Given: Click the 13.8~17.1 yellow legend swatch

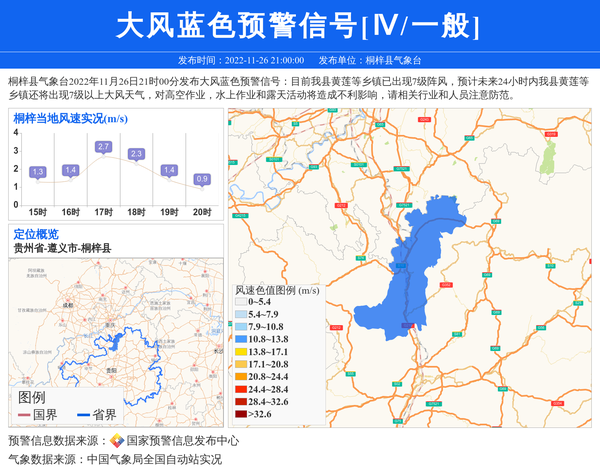Looking at the screenshot, I should click(x=240, y=352).
